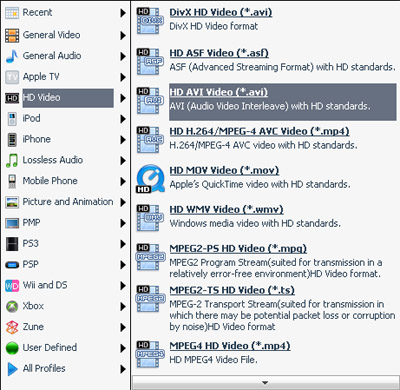Image resolution: width=400 pixels, height=390 pixels.
Task: Choose DivX HD Video (*.avi) profile
Action: [x=221, y=12]
